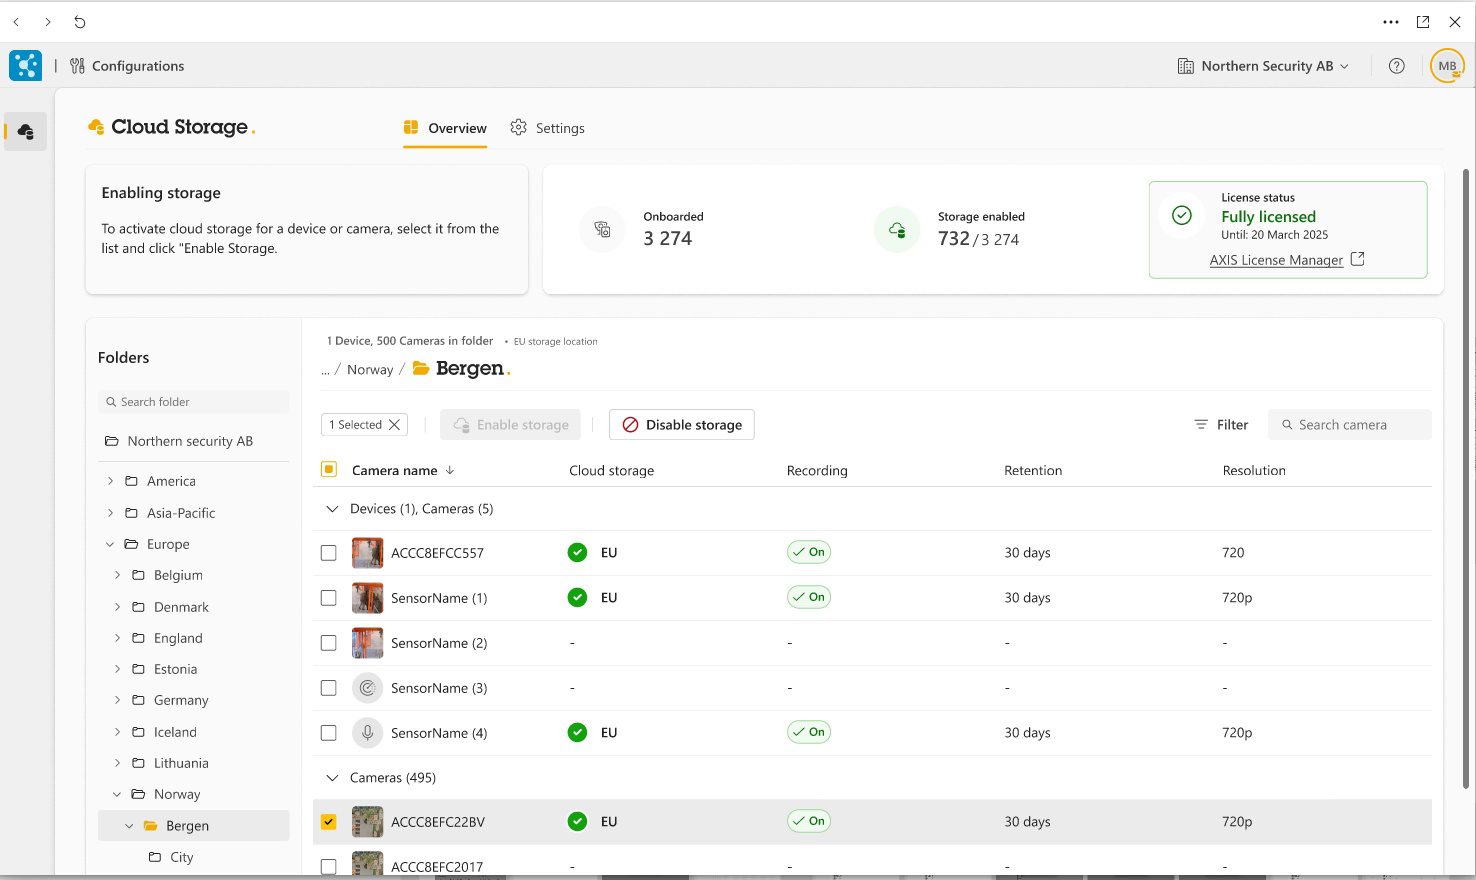Click the vertical page scrollbar

[x=1468, y=478]
